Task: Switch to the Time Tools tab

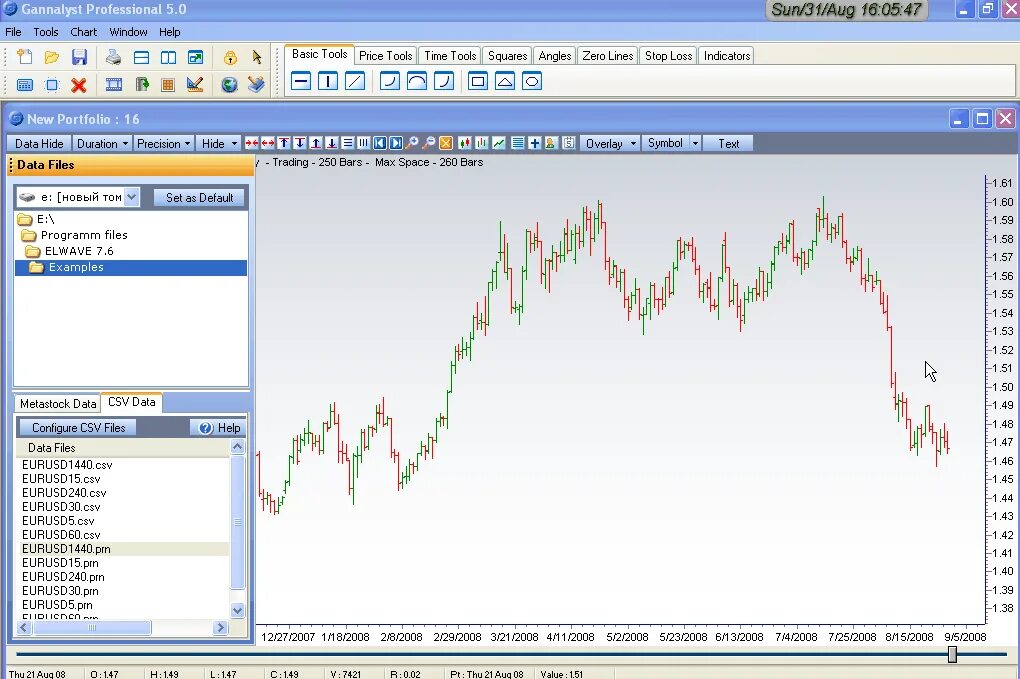Action: pyautogui.click(x=450, y=56)
